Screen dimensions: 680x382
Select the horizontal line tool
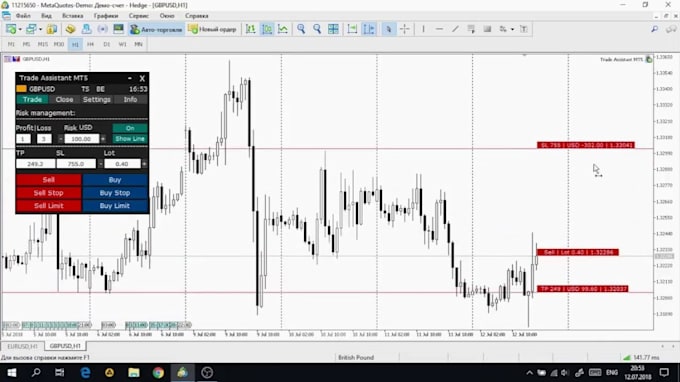[x=439, y=29]
